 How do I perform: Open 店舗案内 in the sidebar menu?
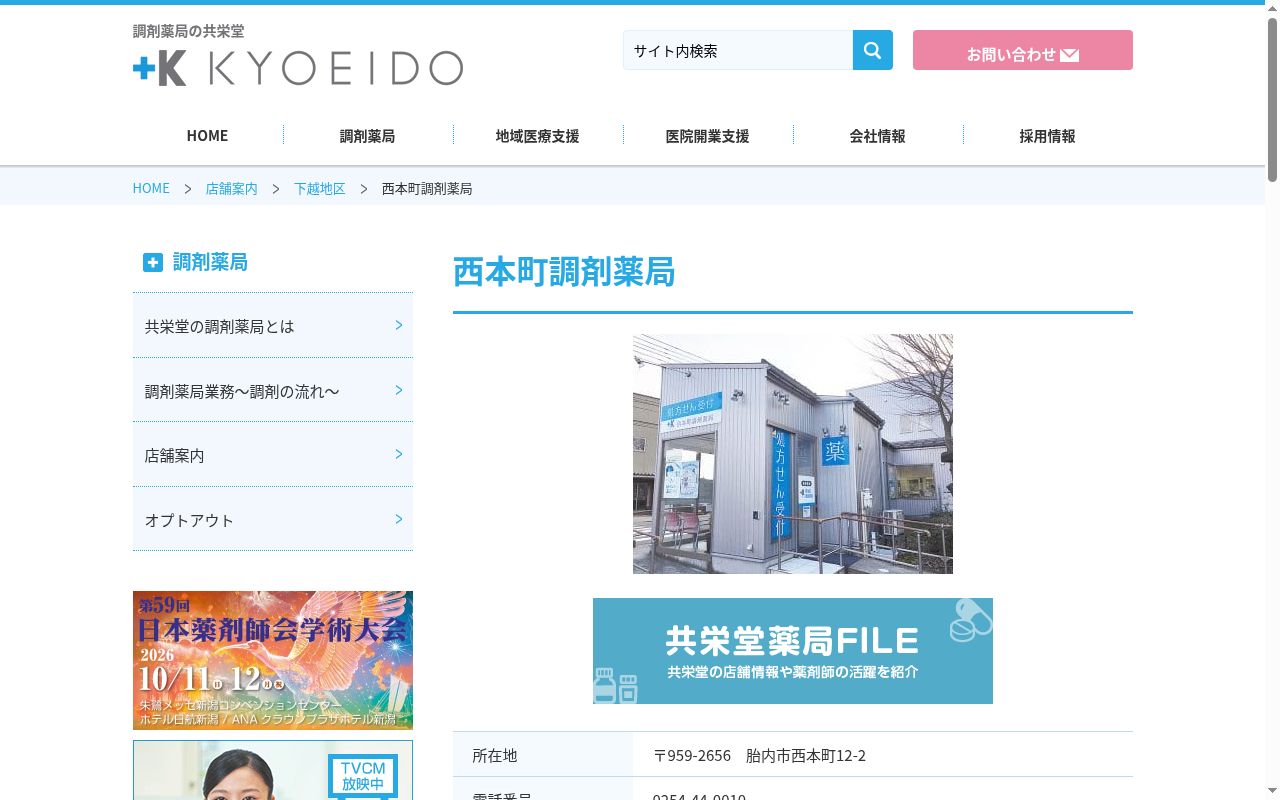pos(273,455)
